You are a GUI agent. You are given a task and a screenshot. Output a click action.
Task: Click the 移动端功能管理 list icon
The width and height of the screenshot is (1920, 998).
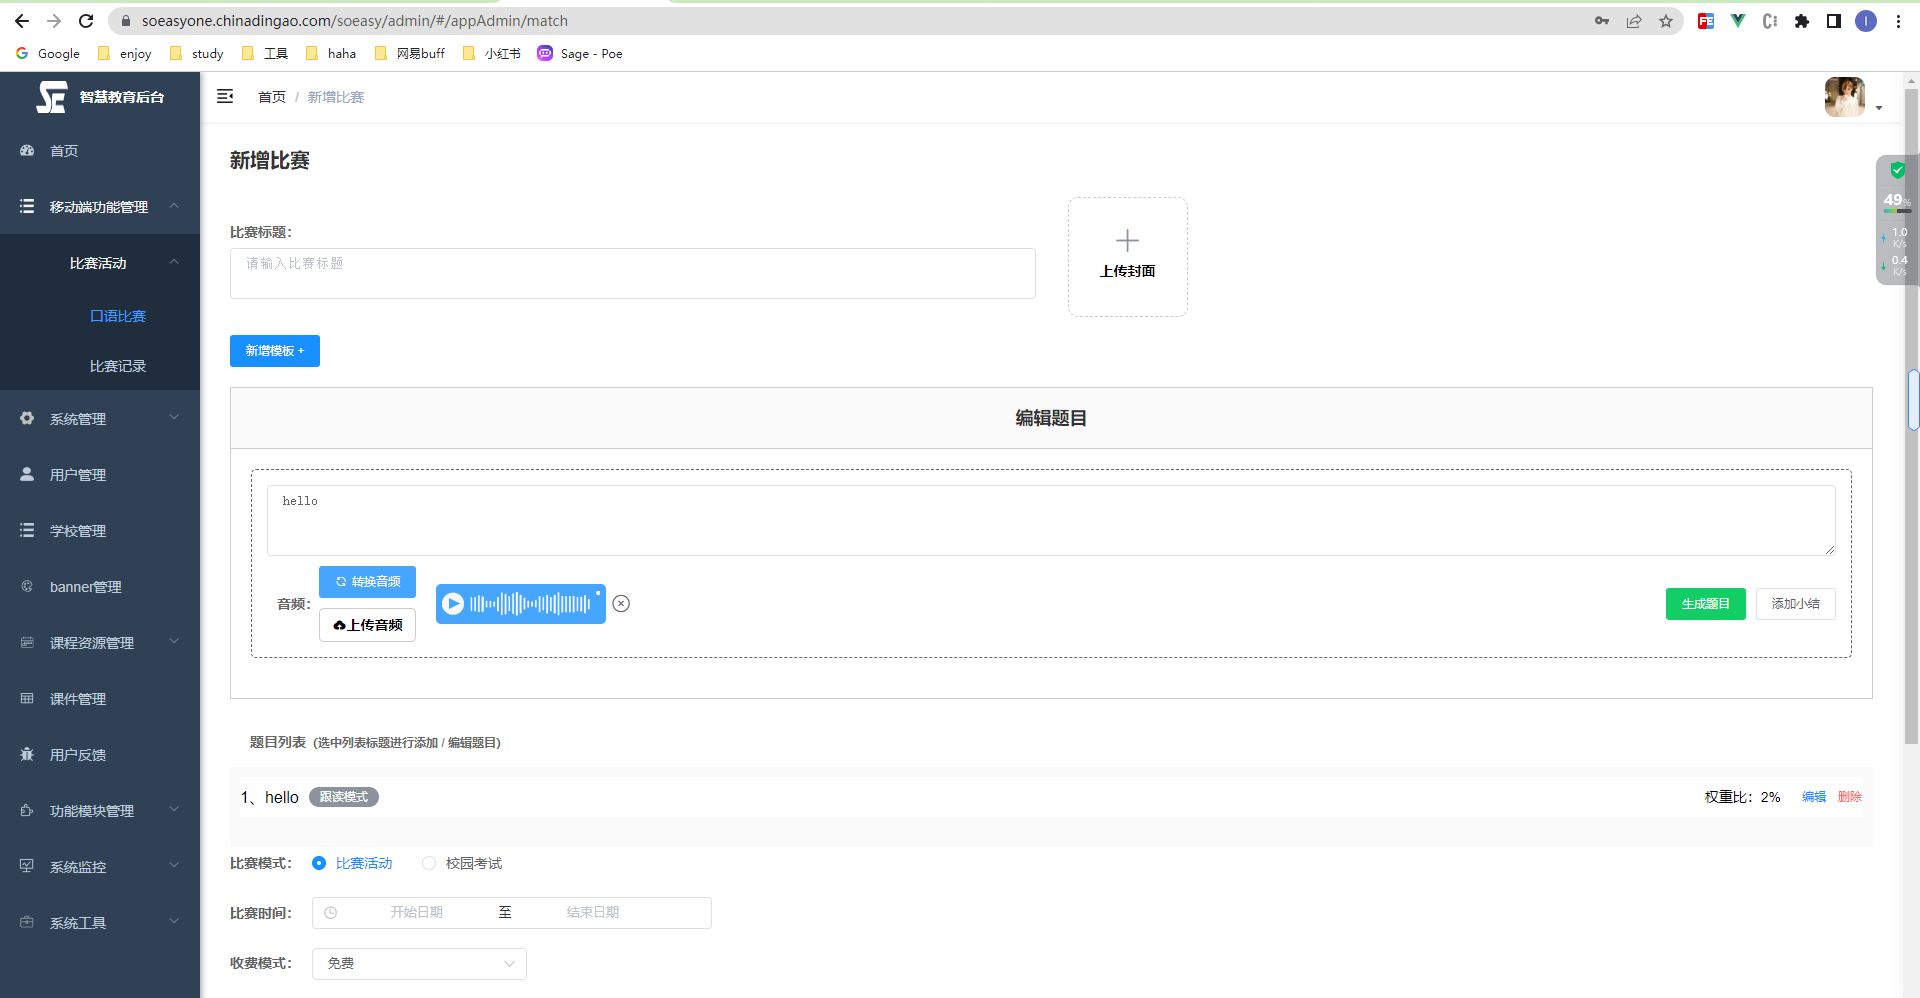27,206
